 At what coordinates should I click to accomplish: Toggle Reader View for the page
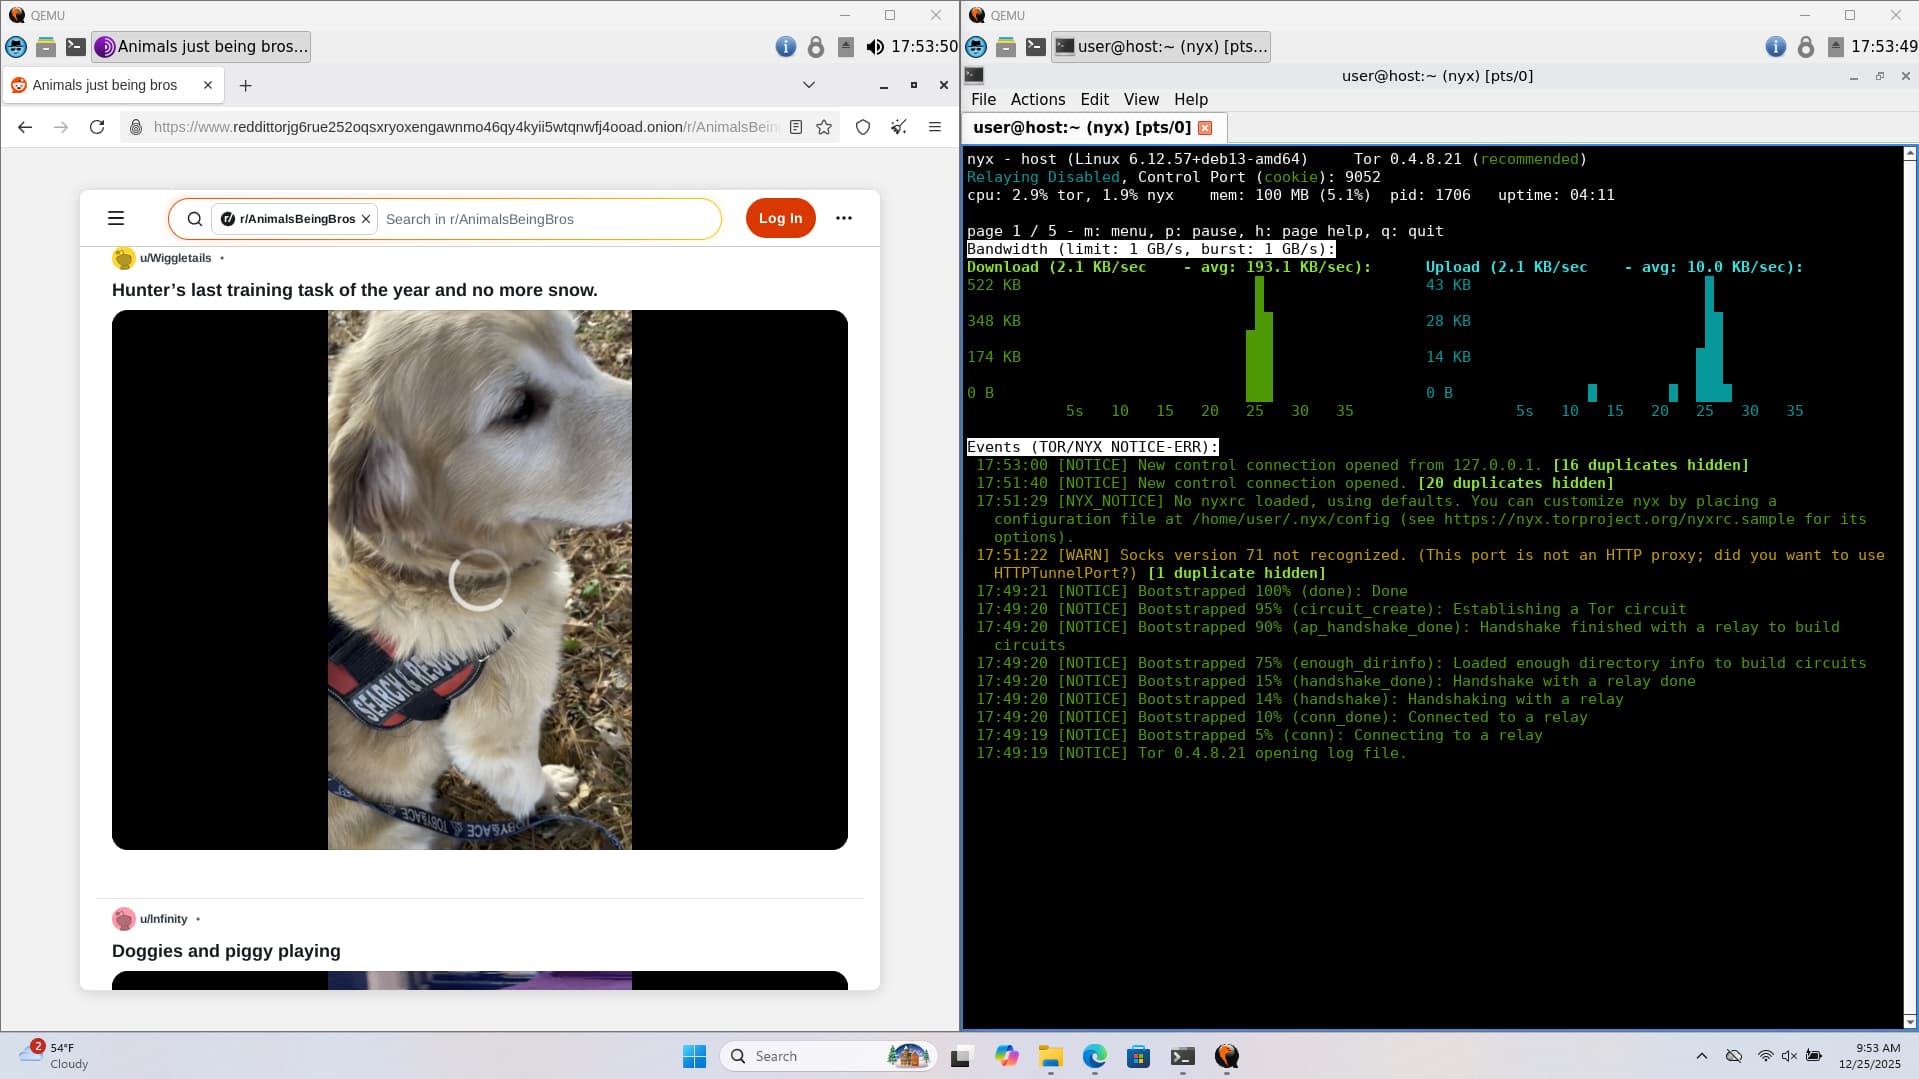(795, 127)
